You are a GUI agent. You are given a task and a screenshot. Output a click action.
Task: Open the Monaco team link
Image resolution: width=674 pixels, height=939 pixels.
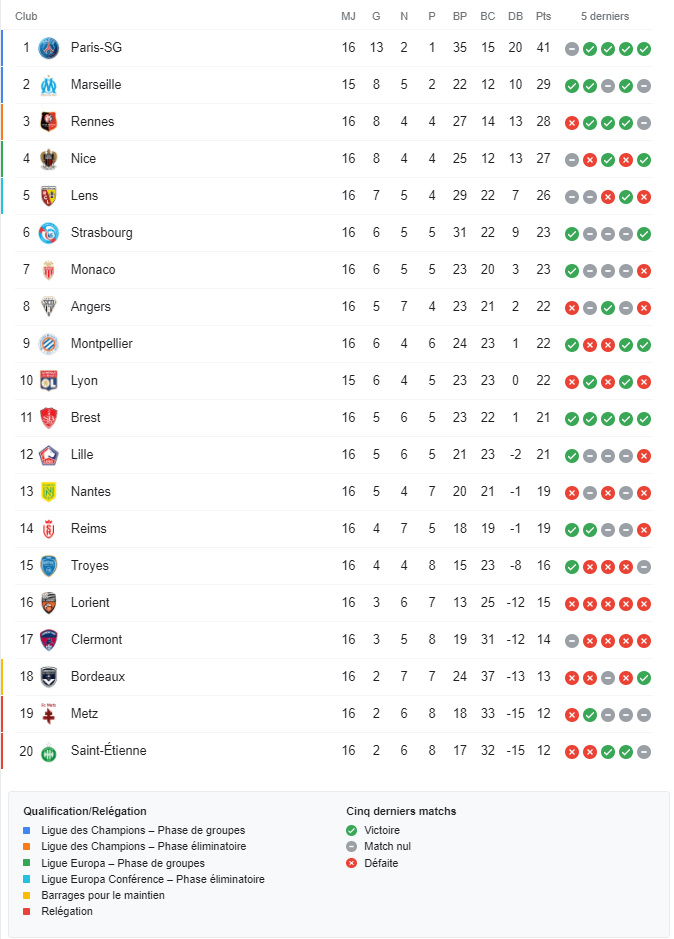pyautogui.click(x=93, y=270)
